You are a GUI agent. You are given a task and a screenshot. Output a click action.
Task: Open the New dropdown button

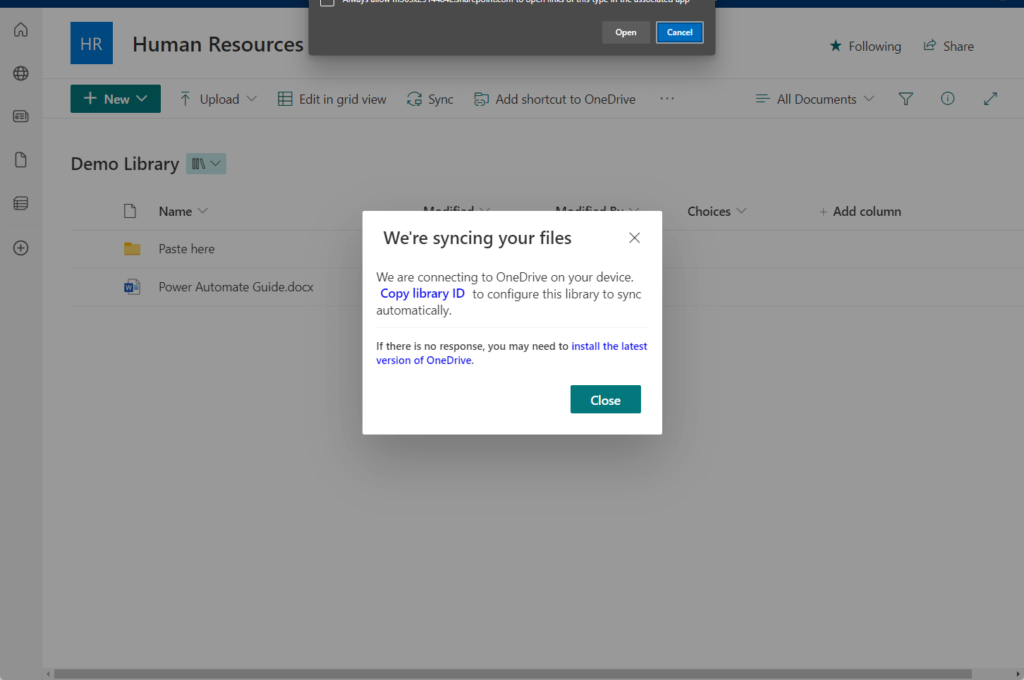click(116, 99)
